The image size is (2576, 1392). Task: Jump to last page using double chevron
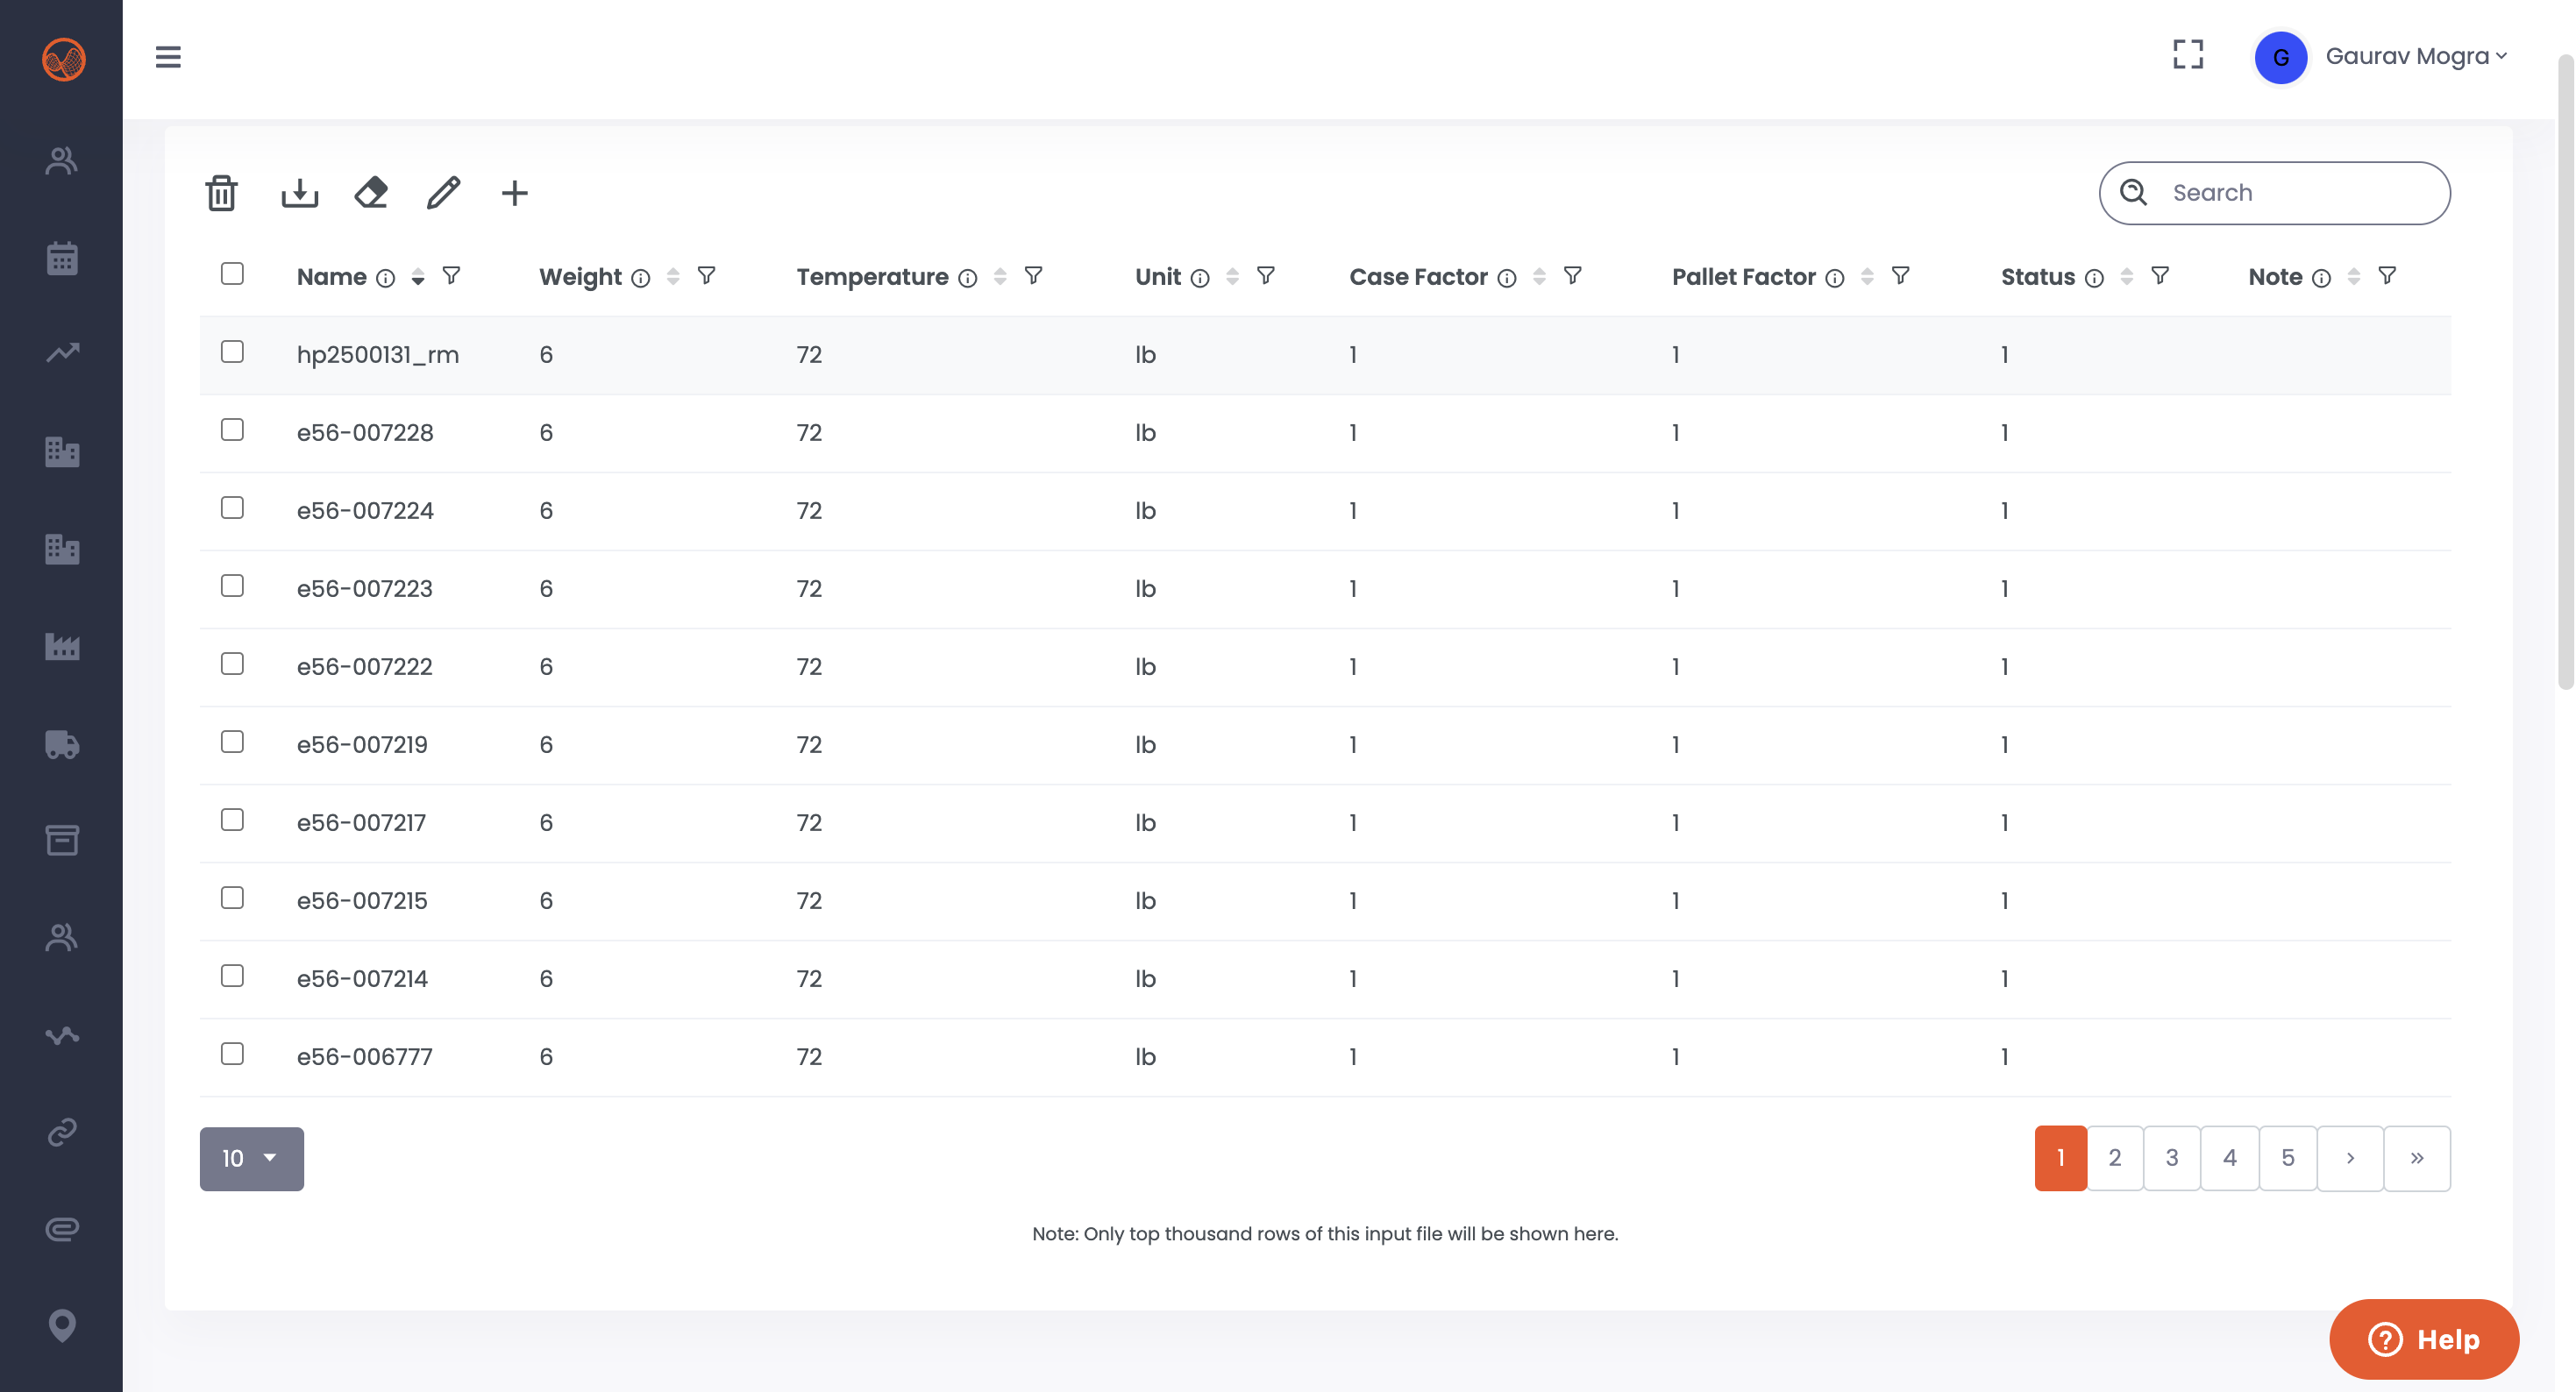pos(2416,1158)
